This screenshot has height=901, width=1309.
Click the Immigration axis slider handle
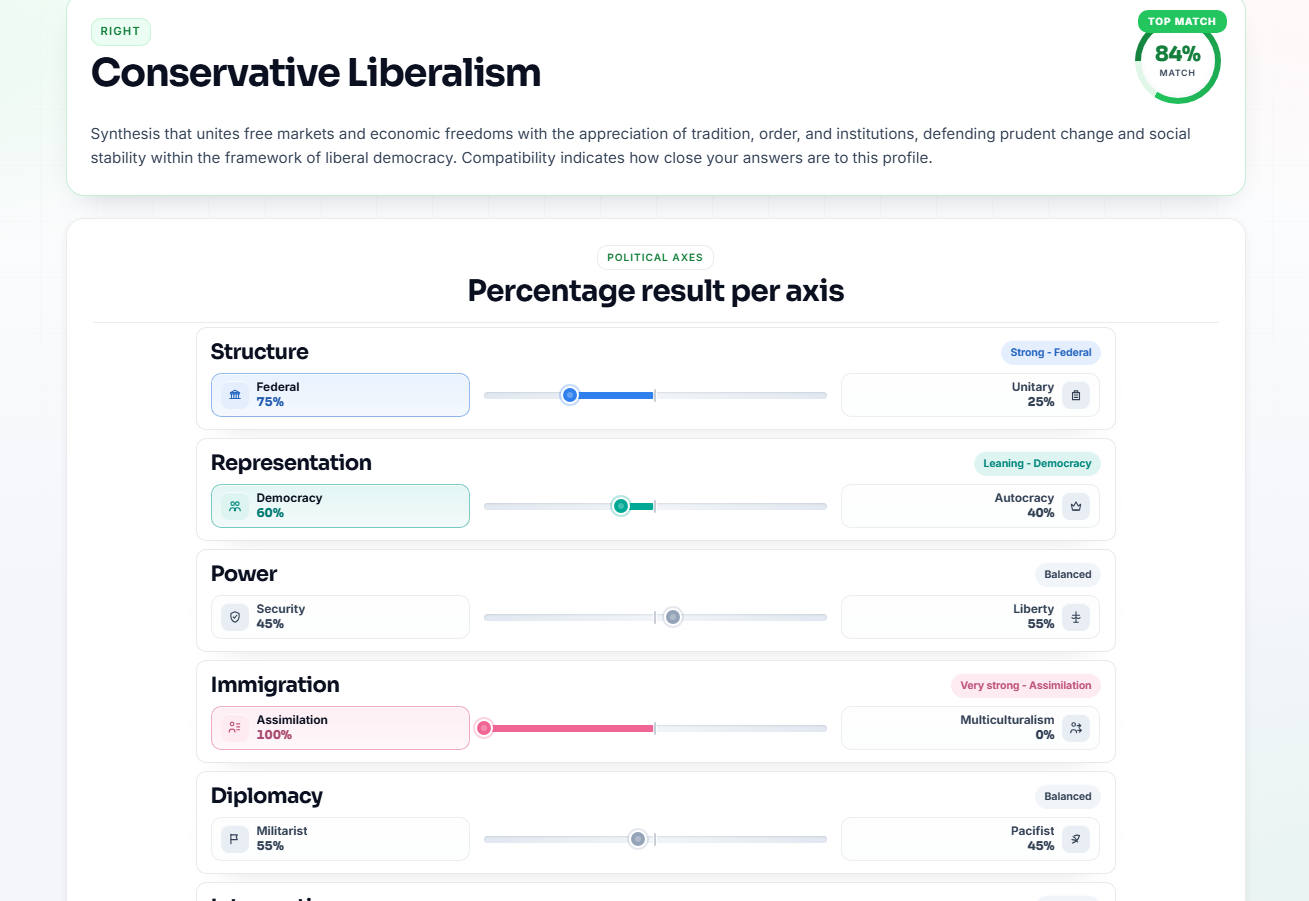(484, 728)
